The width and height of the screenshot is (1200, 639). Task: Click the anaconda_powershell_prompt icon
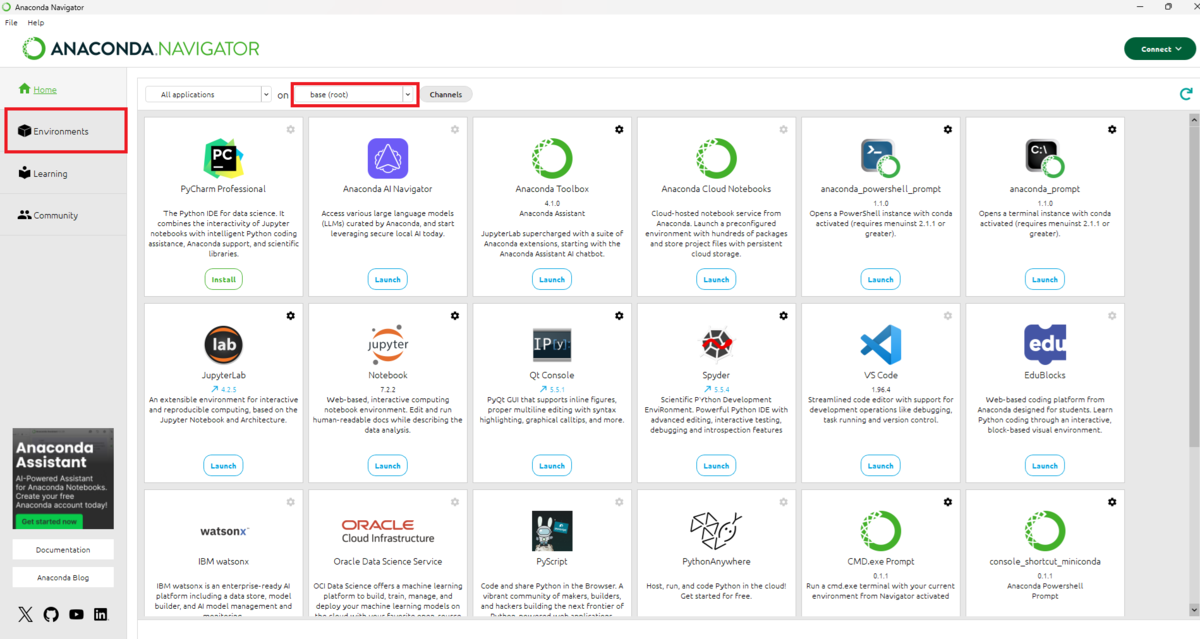880,159
